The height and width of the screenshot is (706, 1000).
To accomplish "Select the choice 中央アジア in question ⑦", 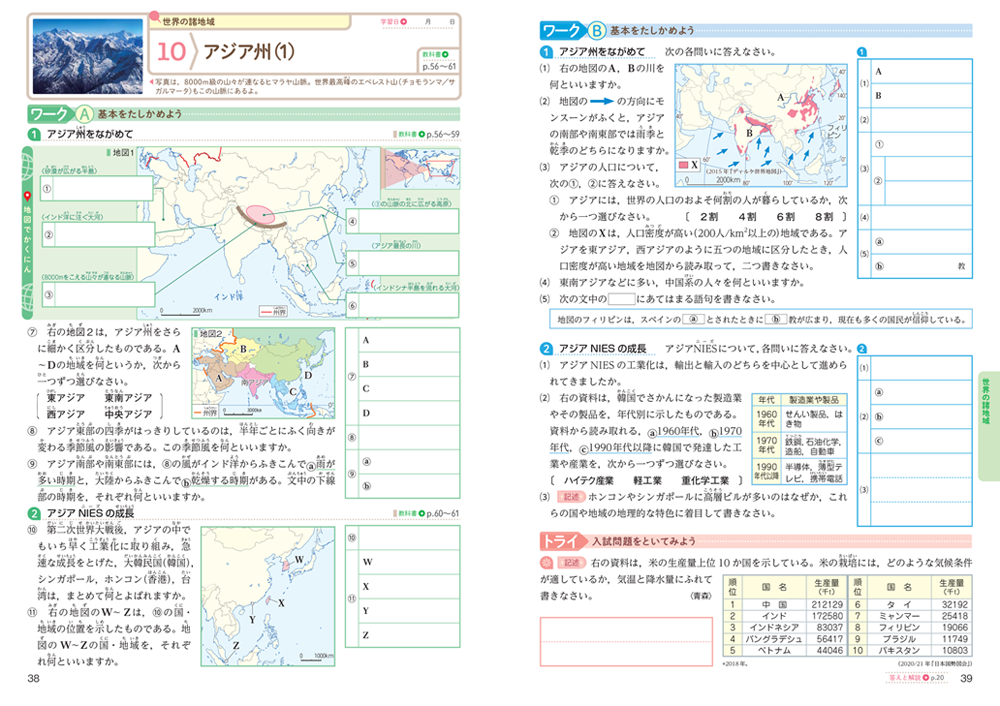I will pos(128,414).
